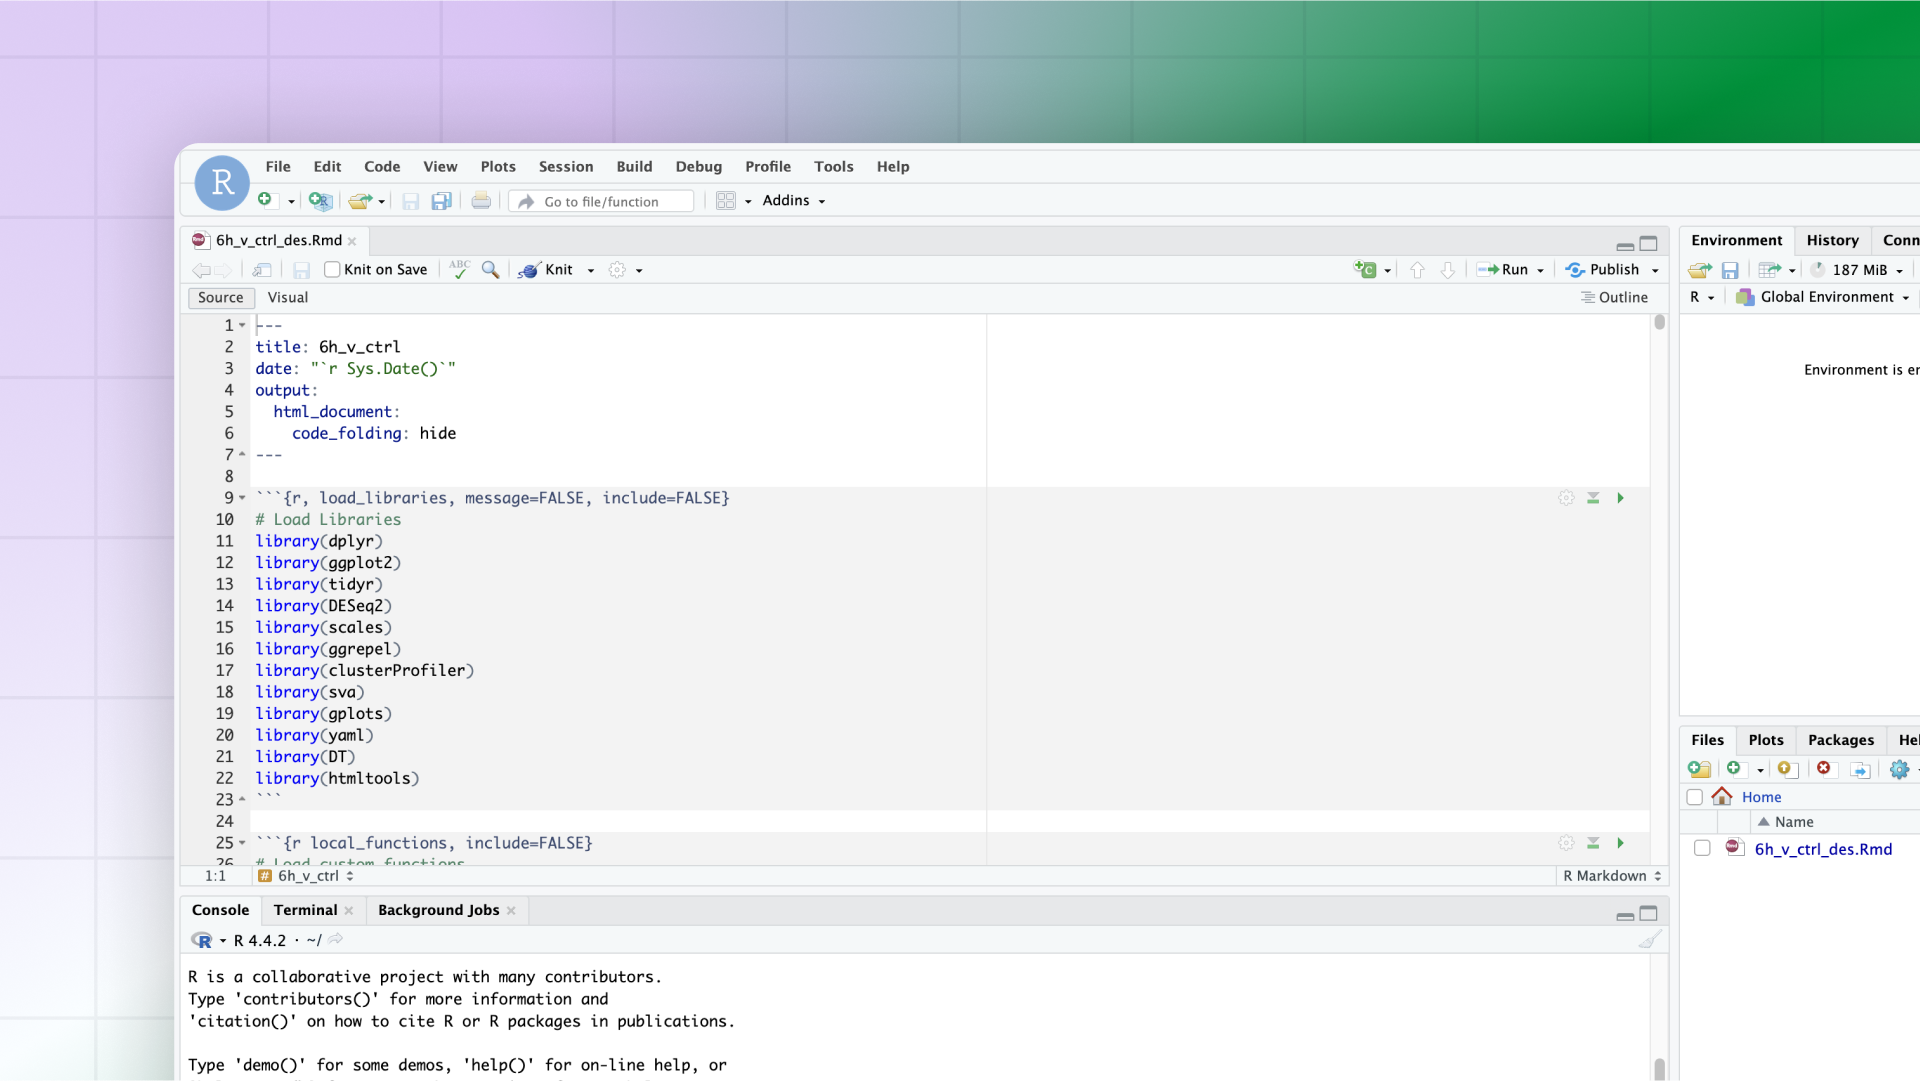
Task: Click Delete icon in Files pane
Action: [1824, 768]
